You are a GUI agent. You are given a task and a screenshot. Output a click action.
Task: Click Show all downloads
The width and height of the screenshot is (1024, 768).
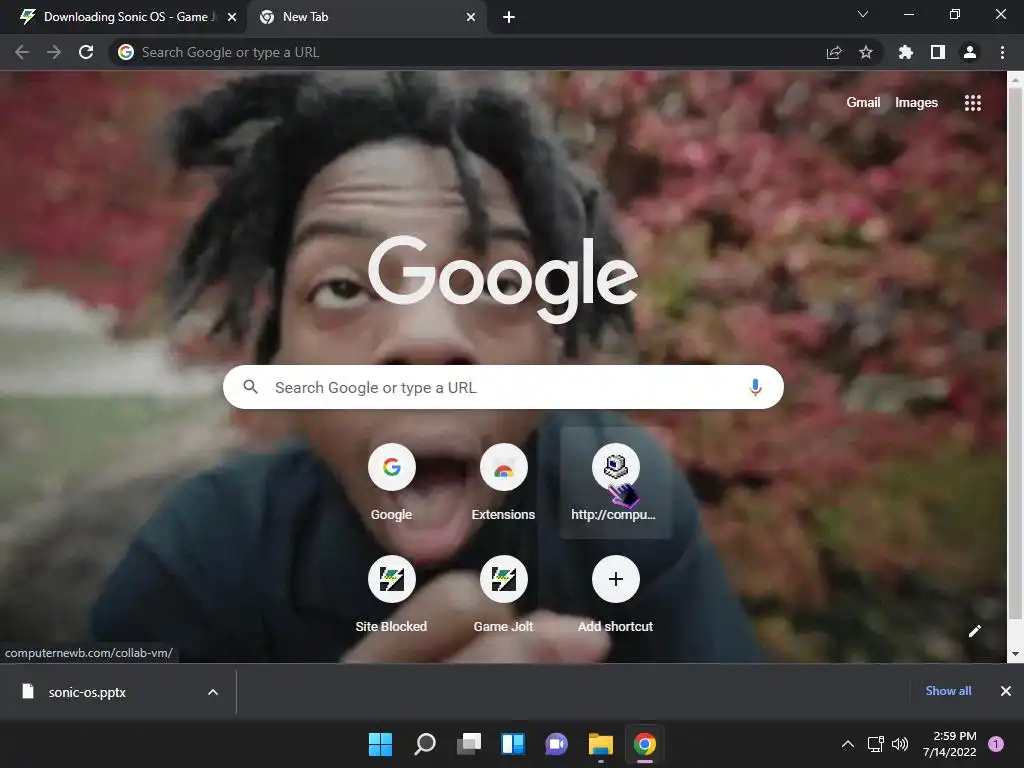(x=948, y=691)
